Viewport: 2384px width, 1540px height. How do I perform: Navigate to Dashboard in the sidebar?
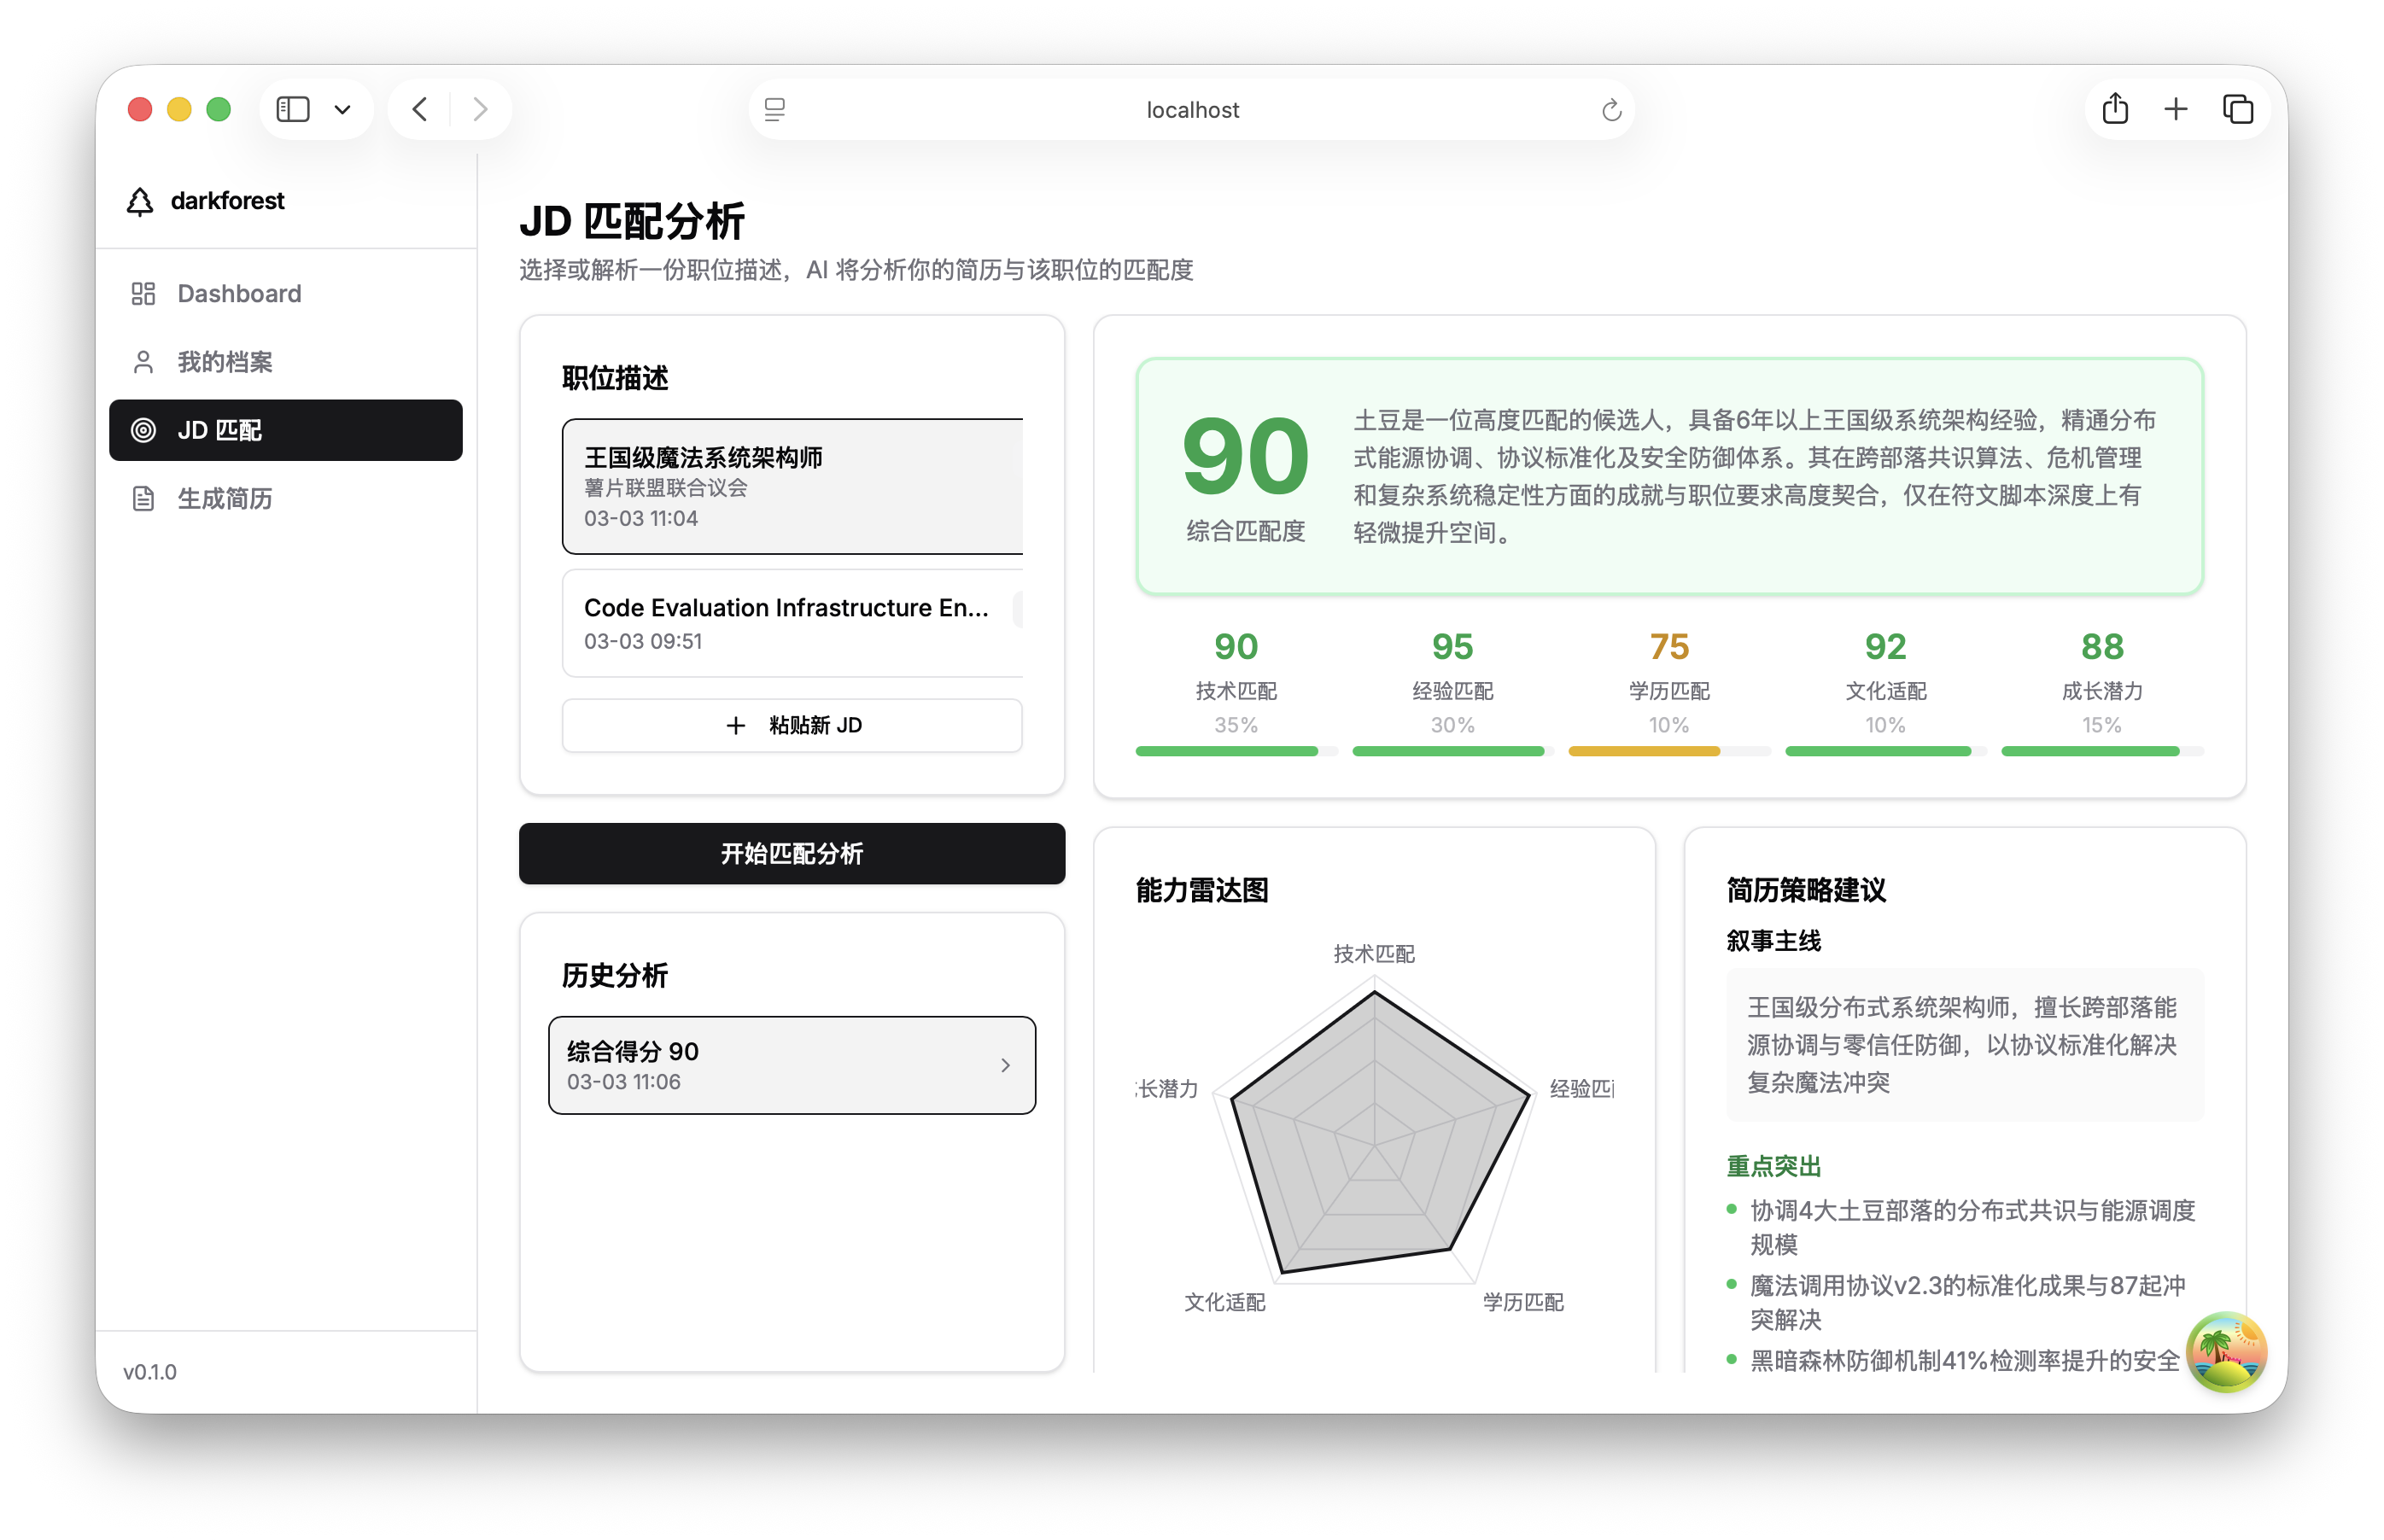(x=239, y=293)
